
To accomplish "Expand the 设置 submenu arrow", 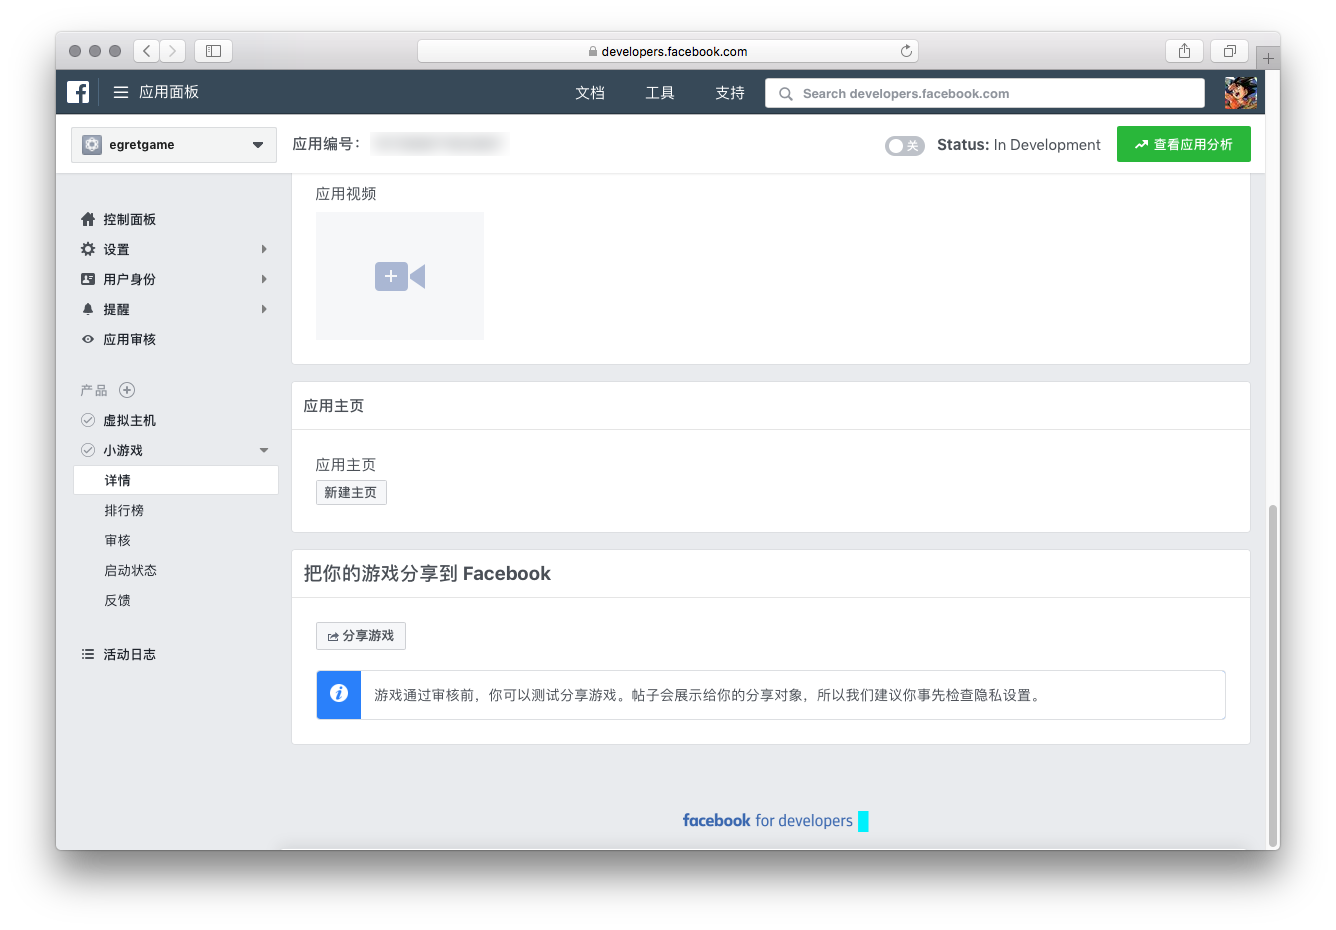I will click(x=264, y=249).
